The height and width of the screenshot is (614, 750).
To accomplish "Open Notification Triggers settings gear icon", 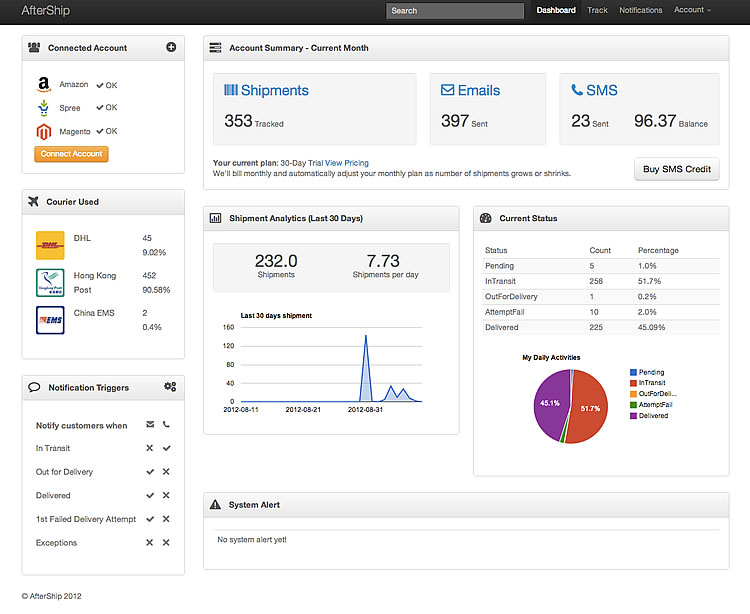I will 170,386.
